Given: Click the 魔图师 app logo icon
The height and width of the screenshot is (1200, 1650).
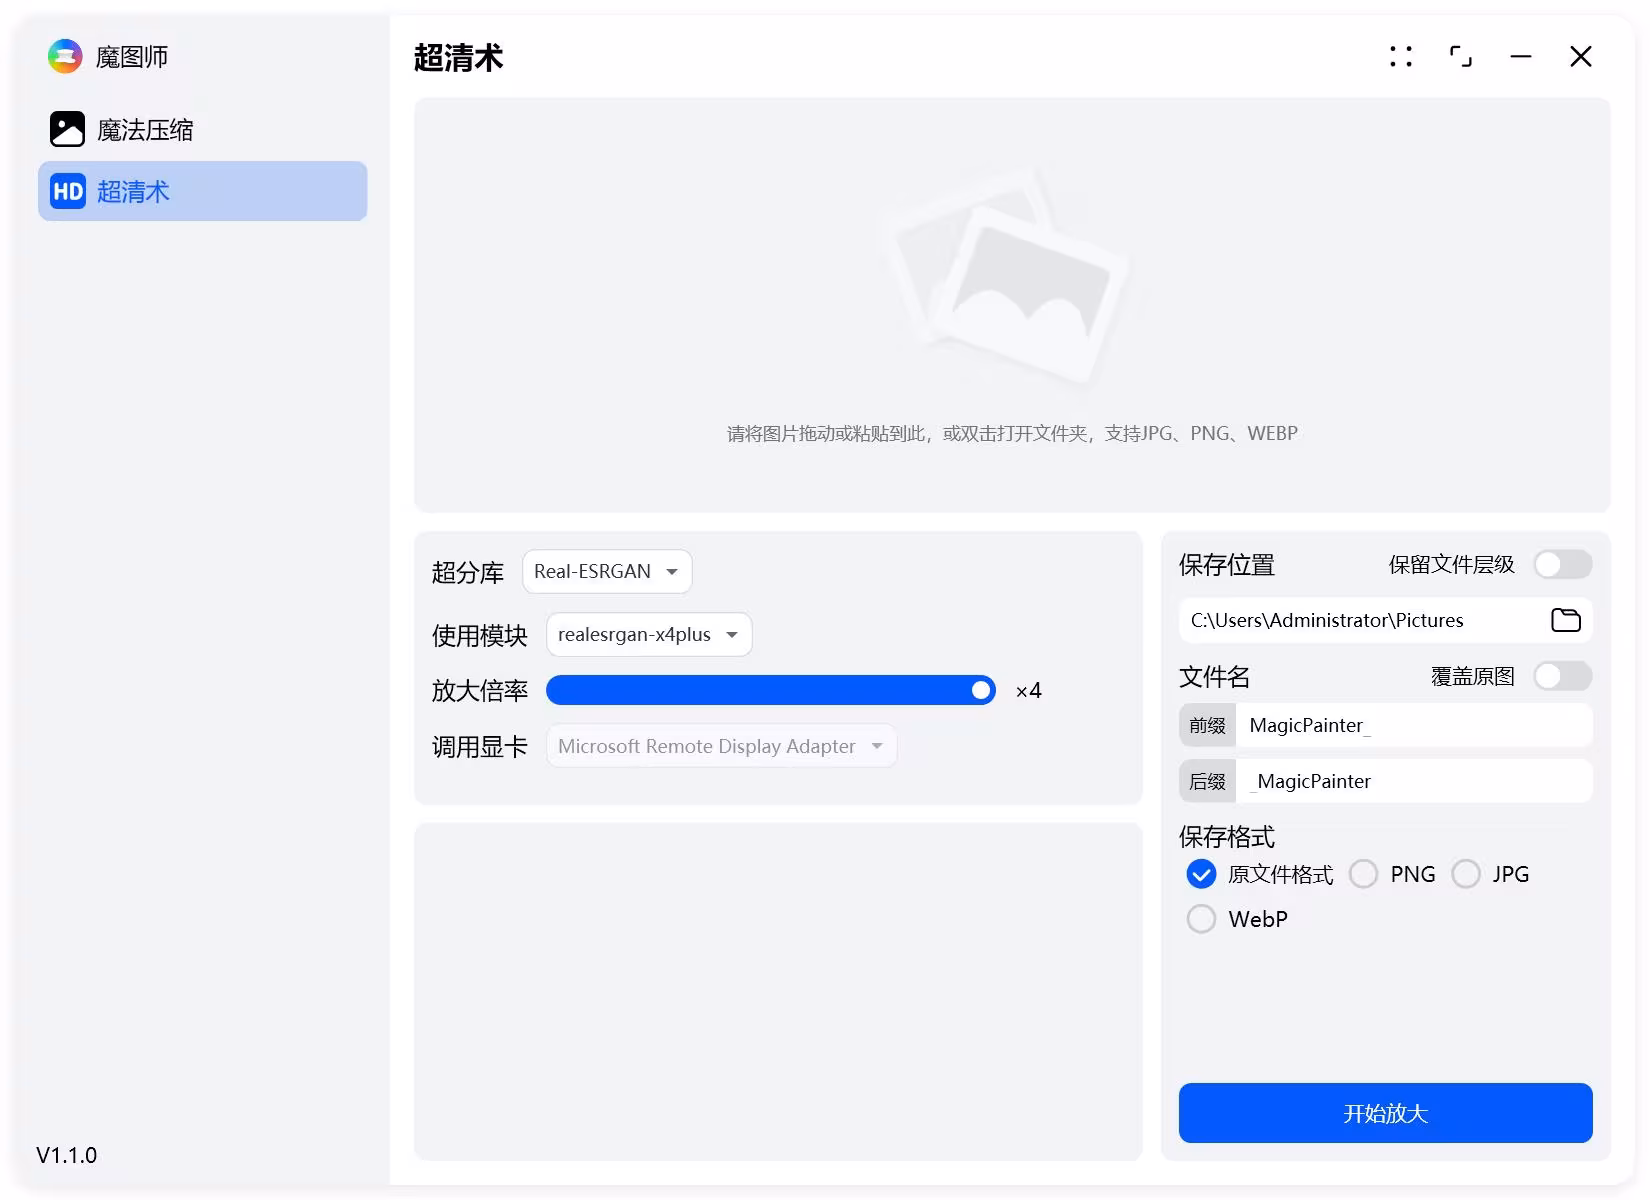Looking at the screenshot, I should [x=65, y=56].
